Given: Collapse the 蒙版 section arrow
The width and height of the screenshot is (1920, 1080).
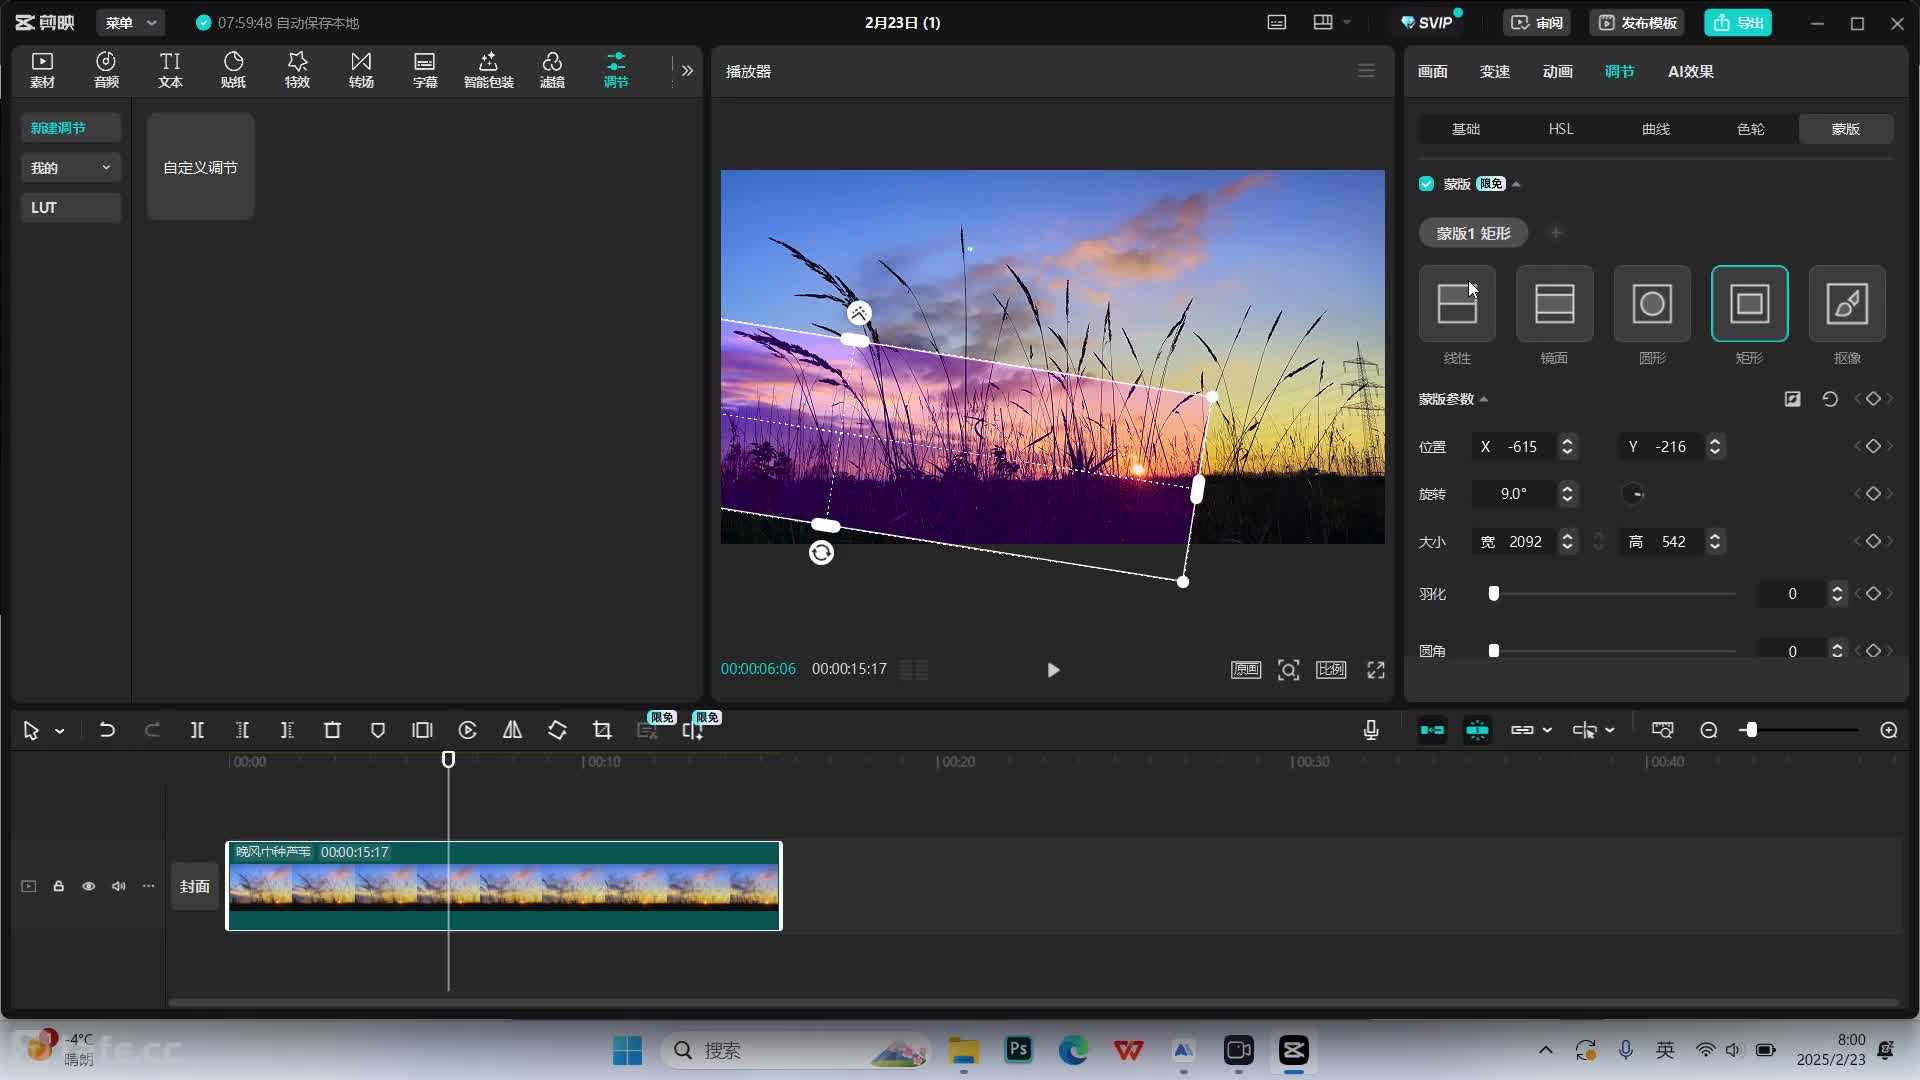Looking at the screenshot, I should [1516, 184].
